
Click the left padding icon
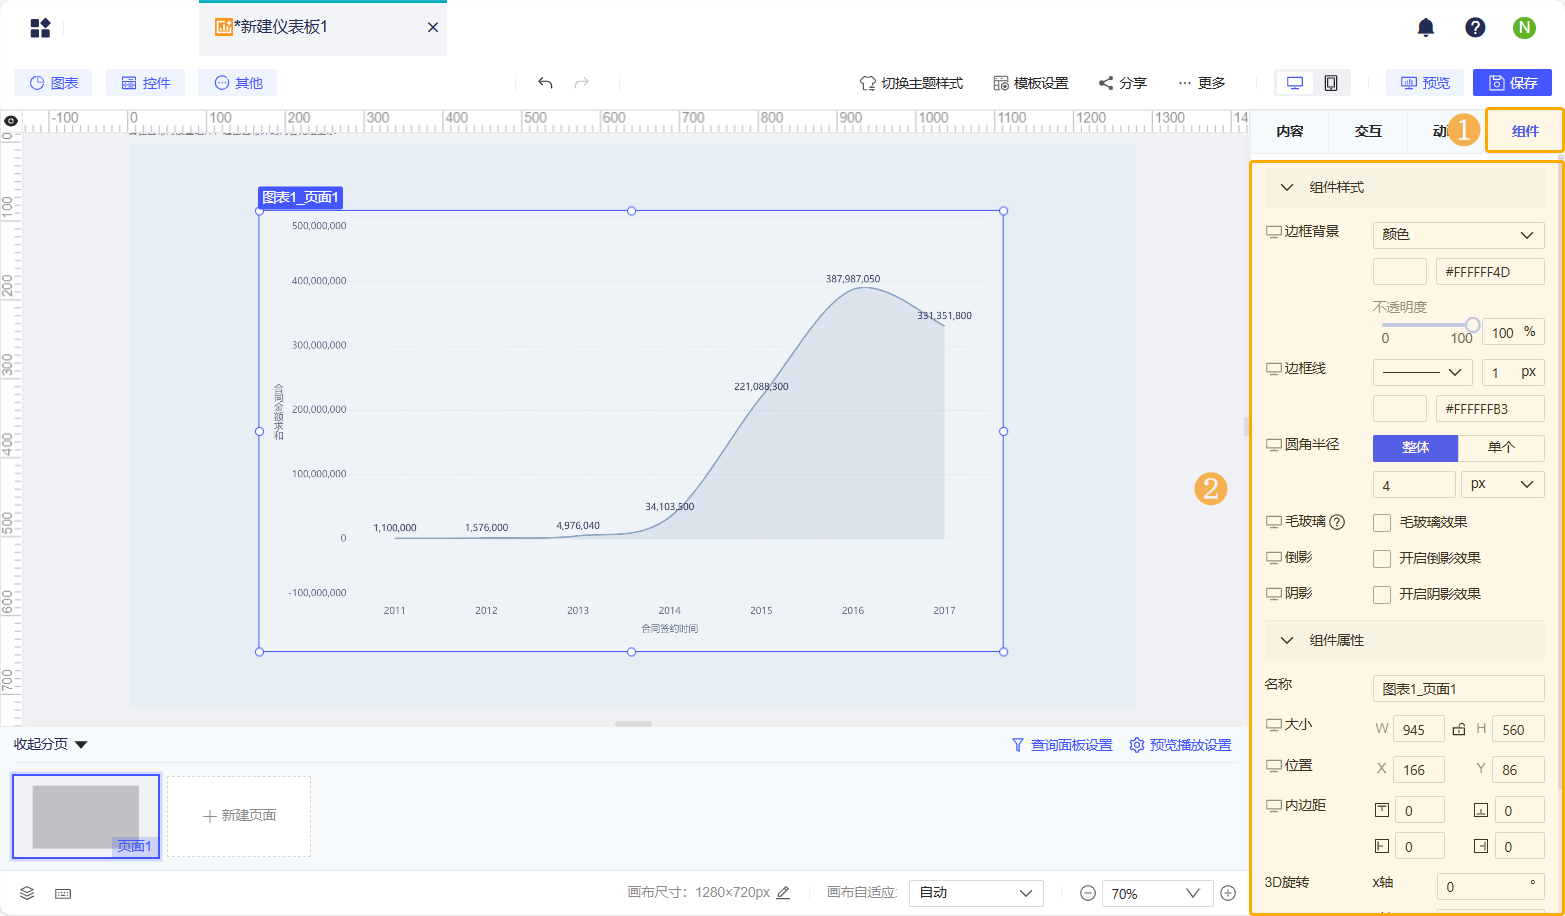[x=1382, y=846]
